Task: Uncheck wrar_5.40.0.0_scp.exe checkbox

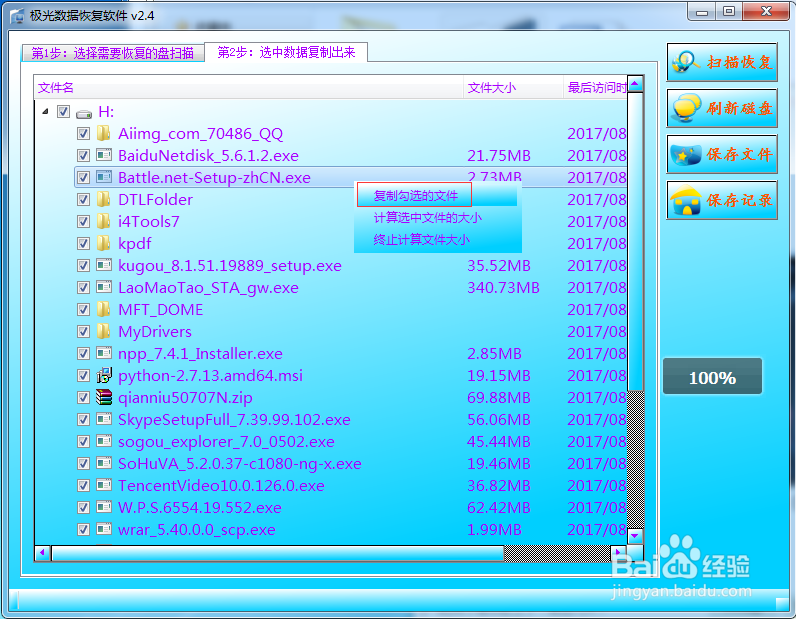Action: [x=83, y=529]
